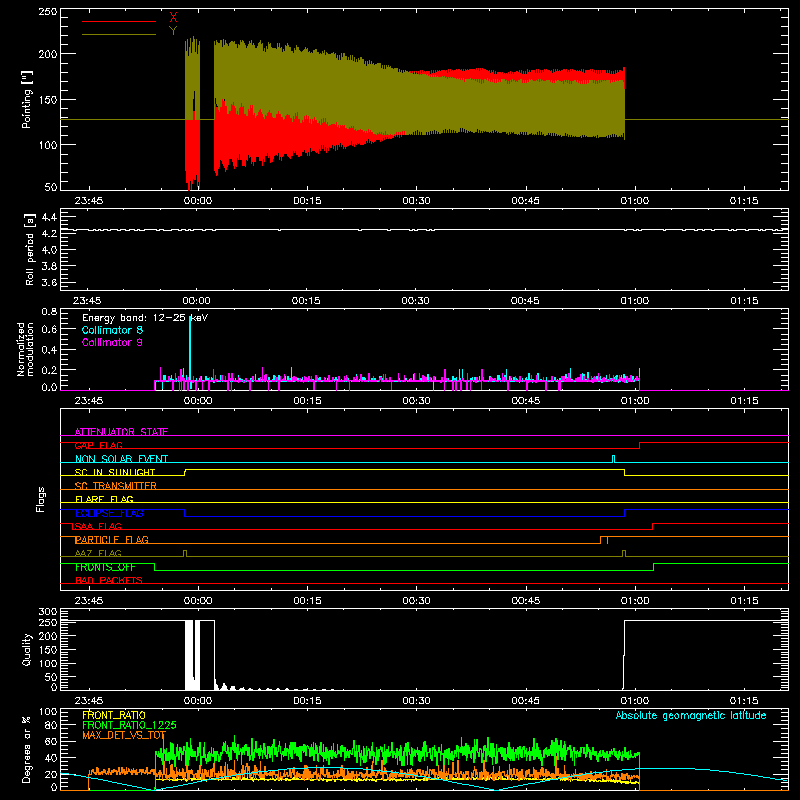
Task: Click 01:15 tick label under Pointing plot
Action: tap(744, 201)
